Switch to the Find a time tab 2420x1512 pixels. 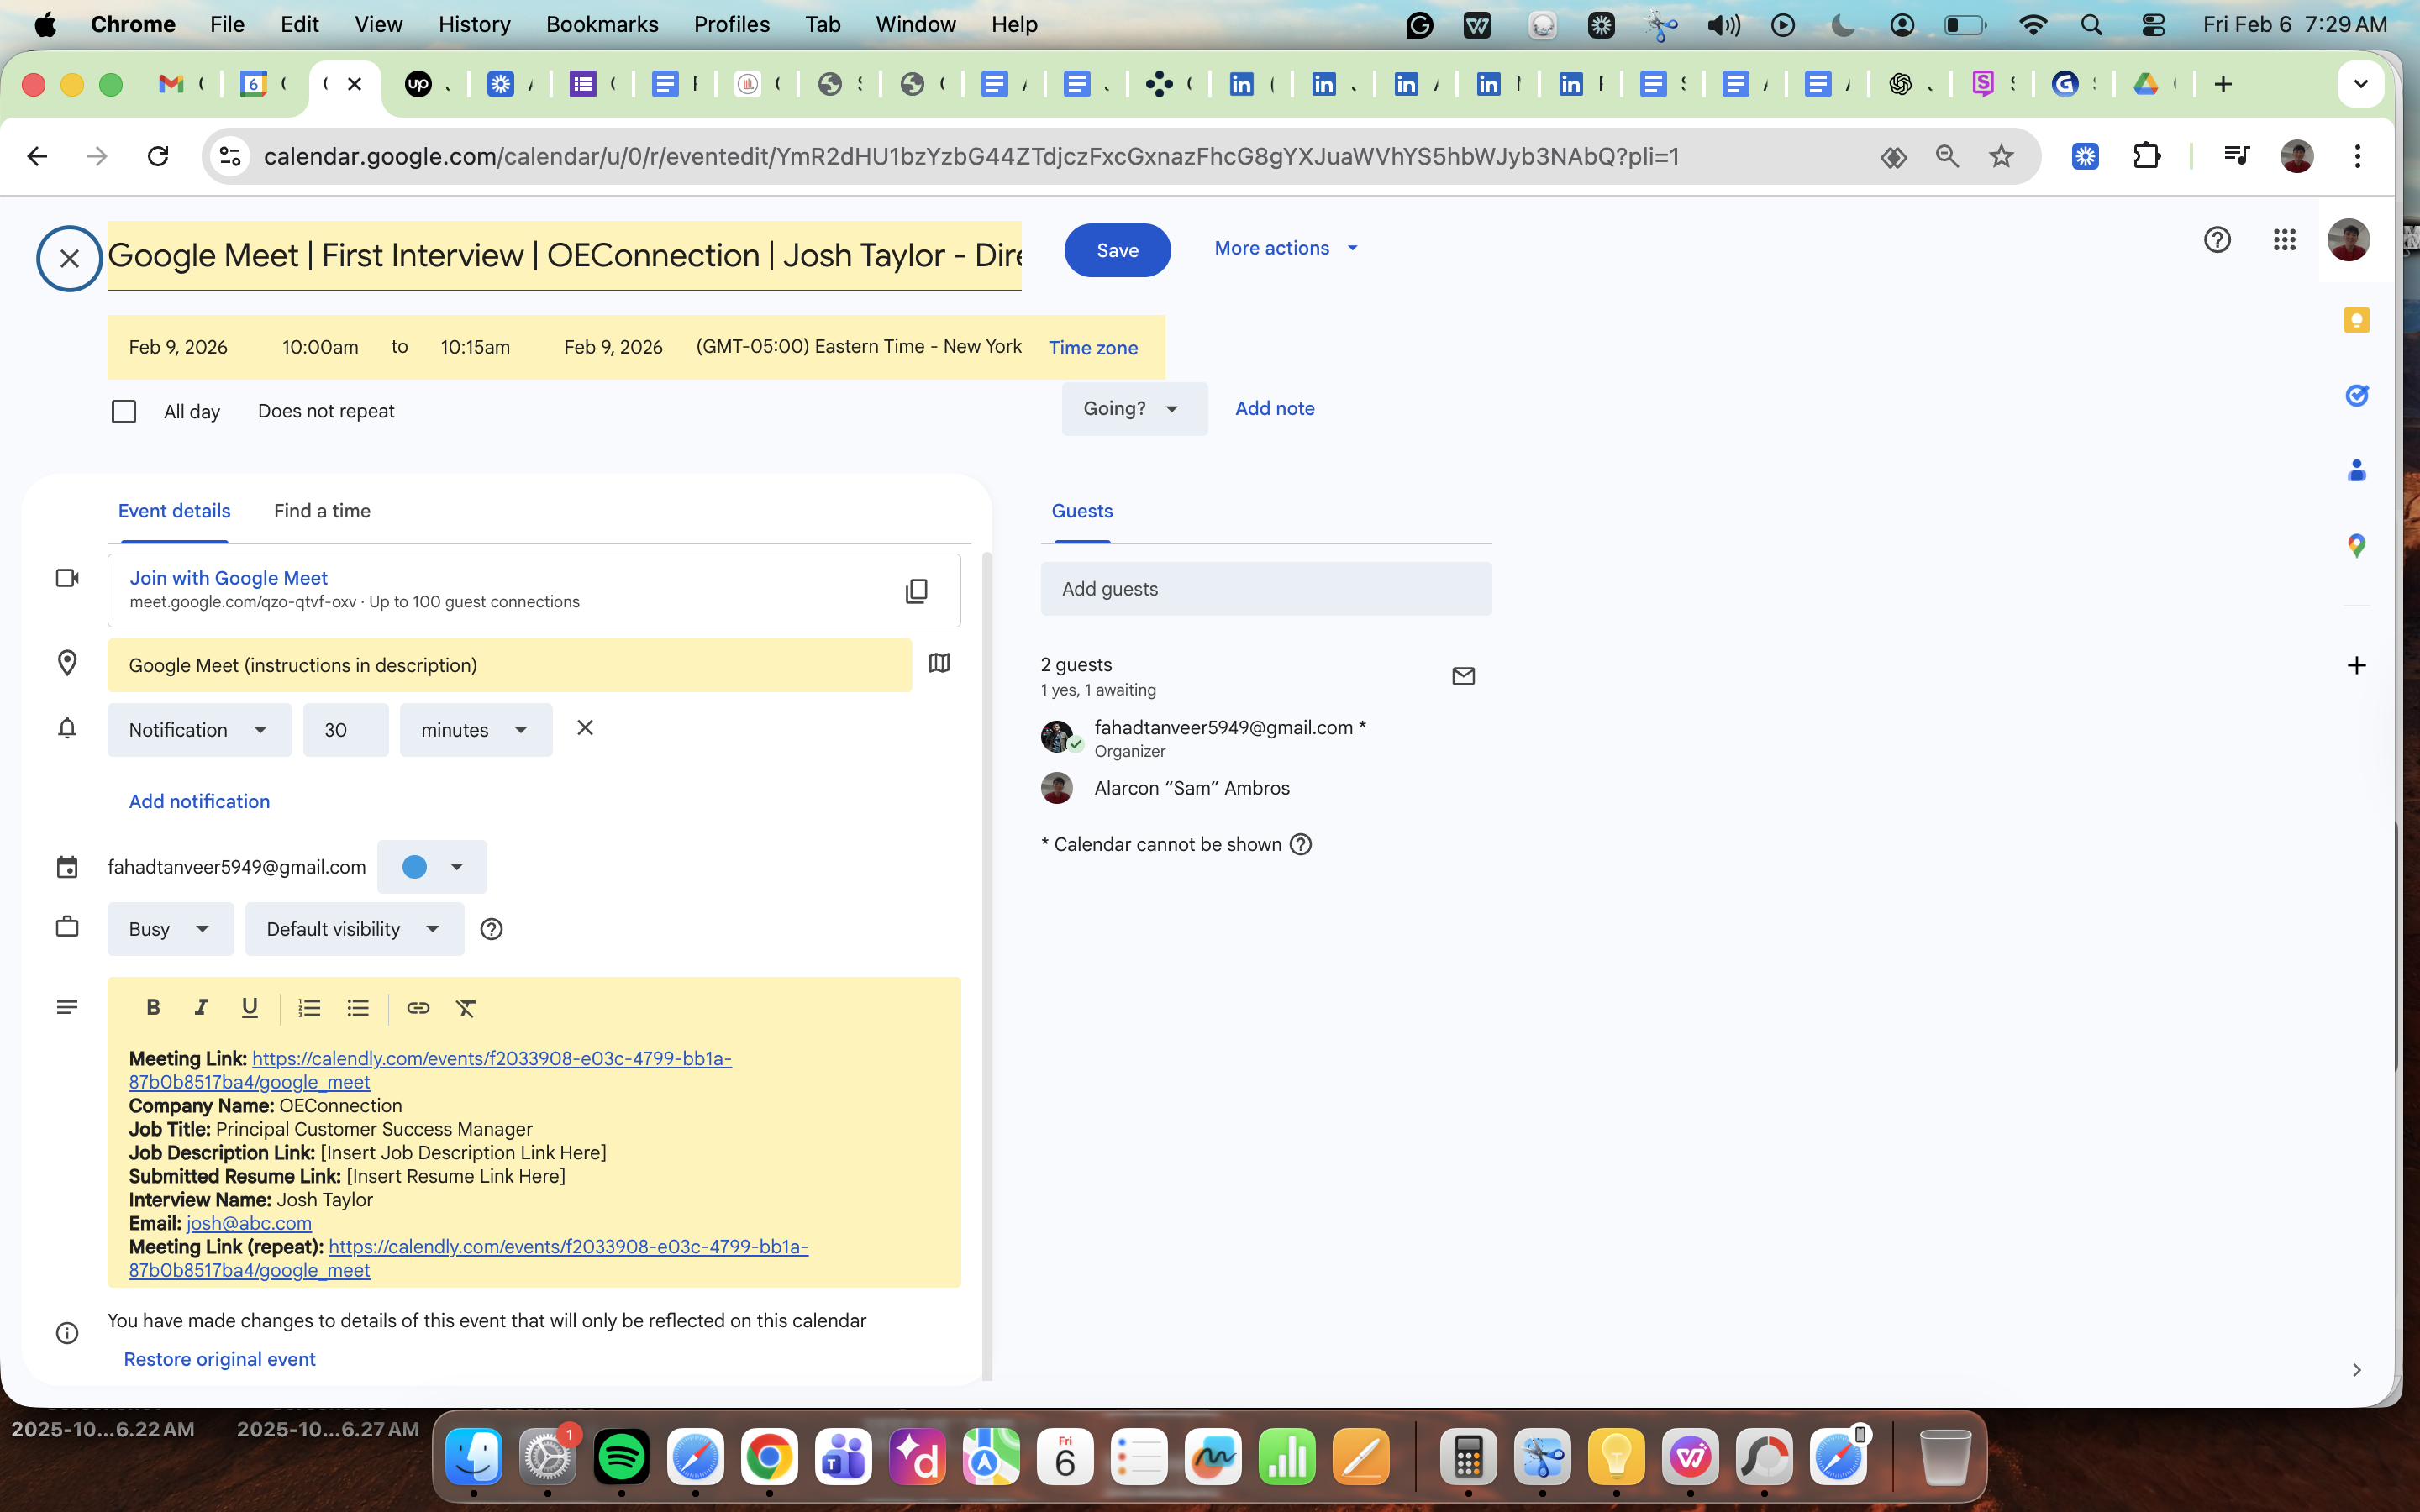point(322,511)
